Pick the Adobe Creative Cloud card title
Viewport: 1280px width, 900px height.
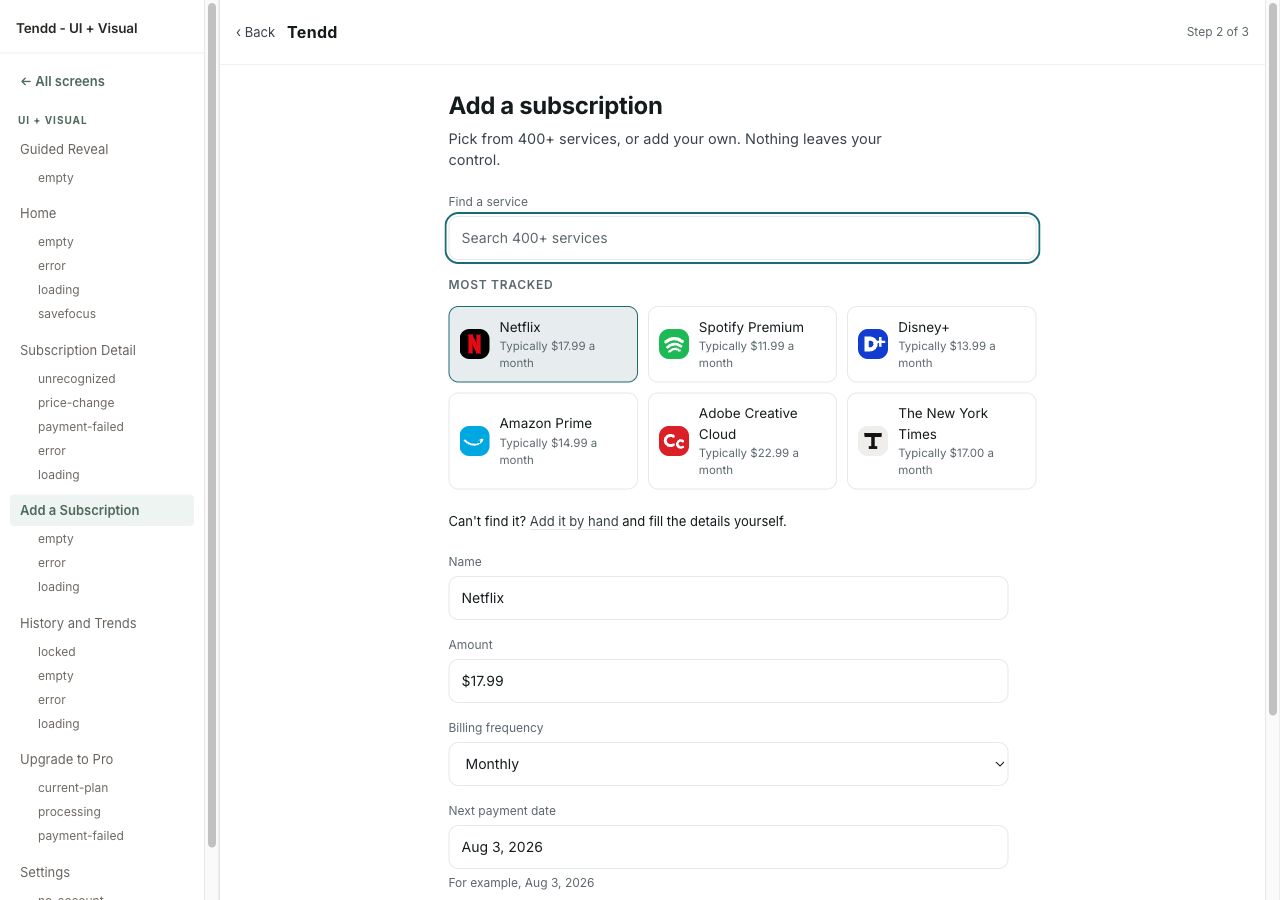tap(748, 423)
